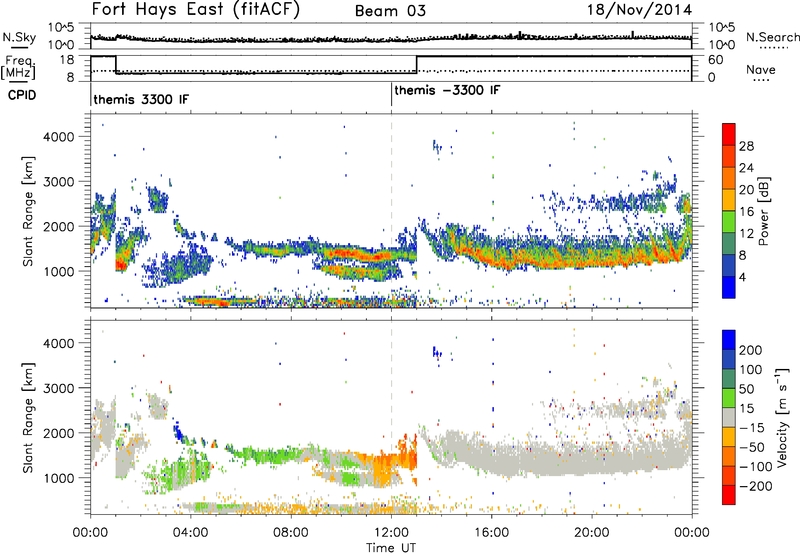Click 'Slant Range [km]' label of velocity panel

(x=28, y=417)
